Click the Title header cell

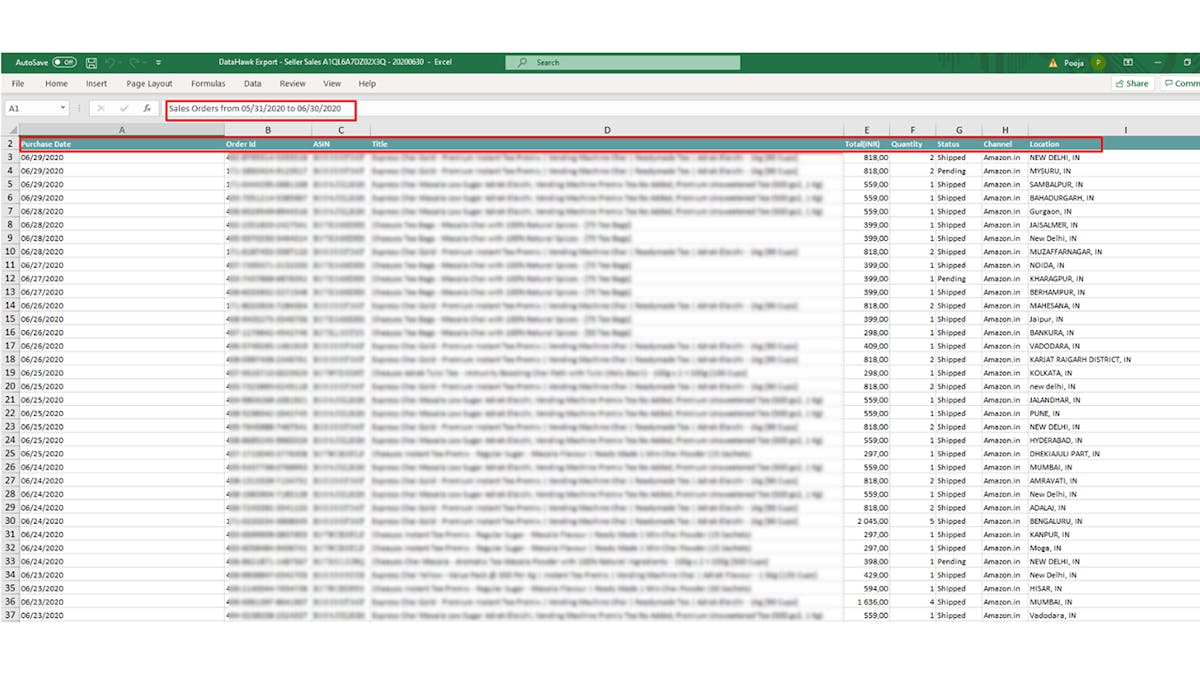pyautogui.click(x=607, y=144)
